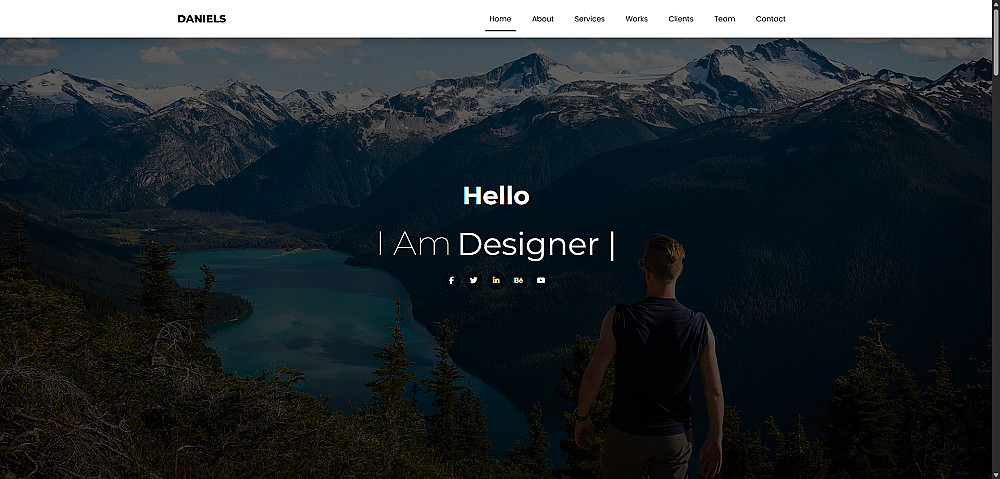Image resolution: width=1000 pixels, height=479 pixels.
Task: Open the Behance social icon
Action: [518, 280]
